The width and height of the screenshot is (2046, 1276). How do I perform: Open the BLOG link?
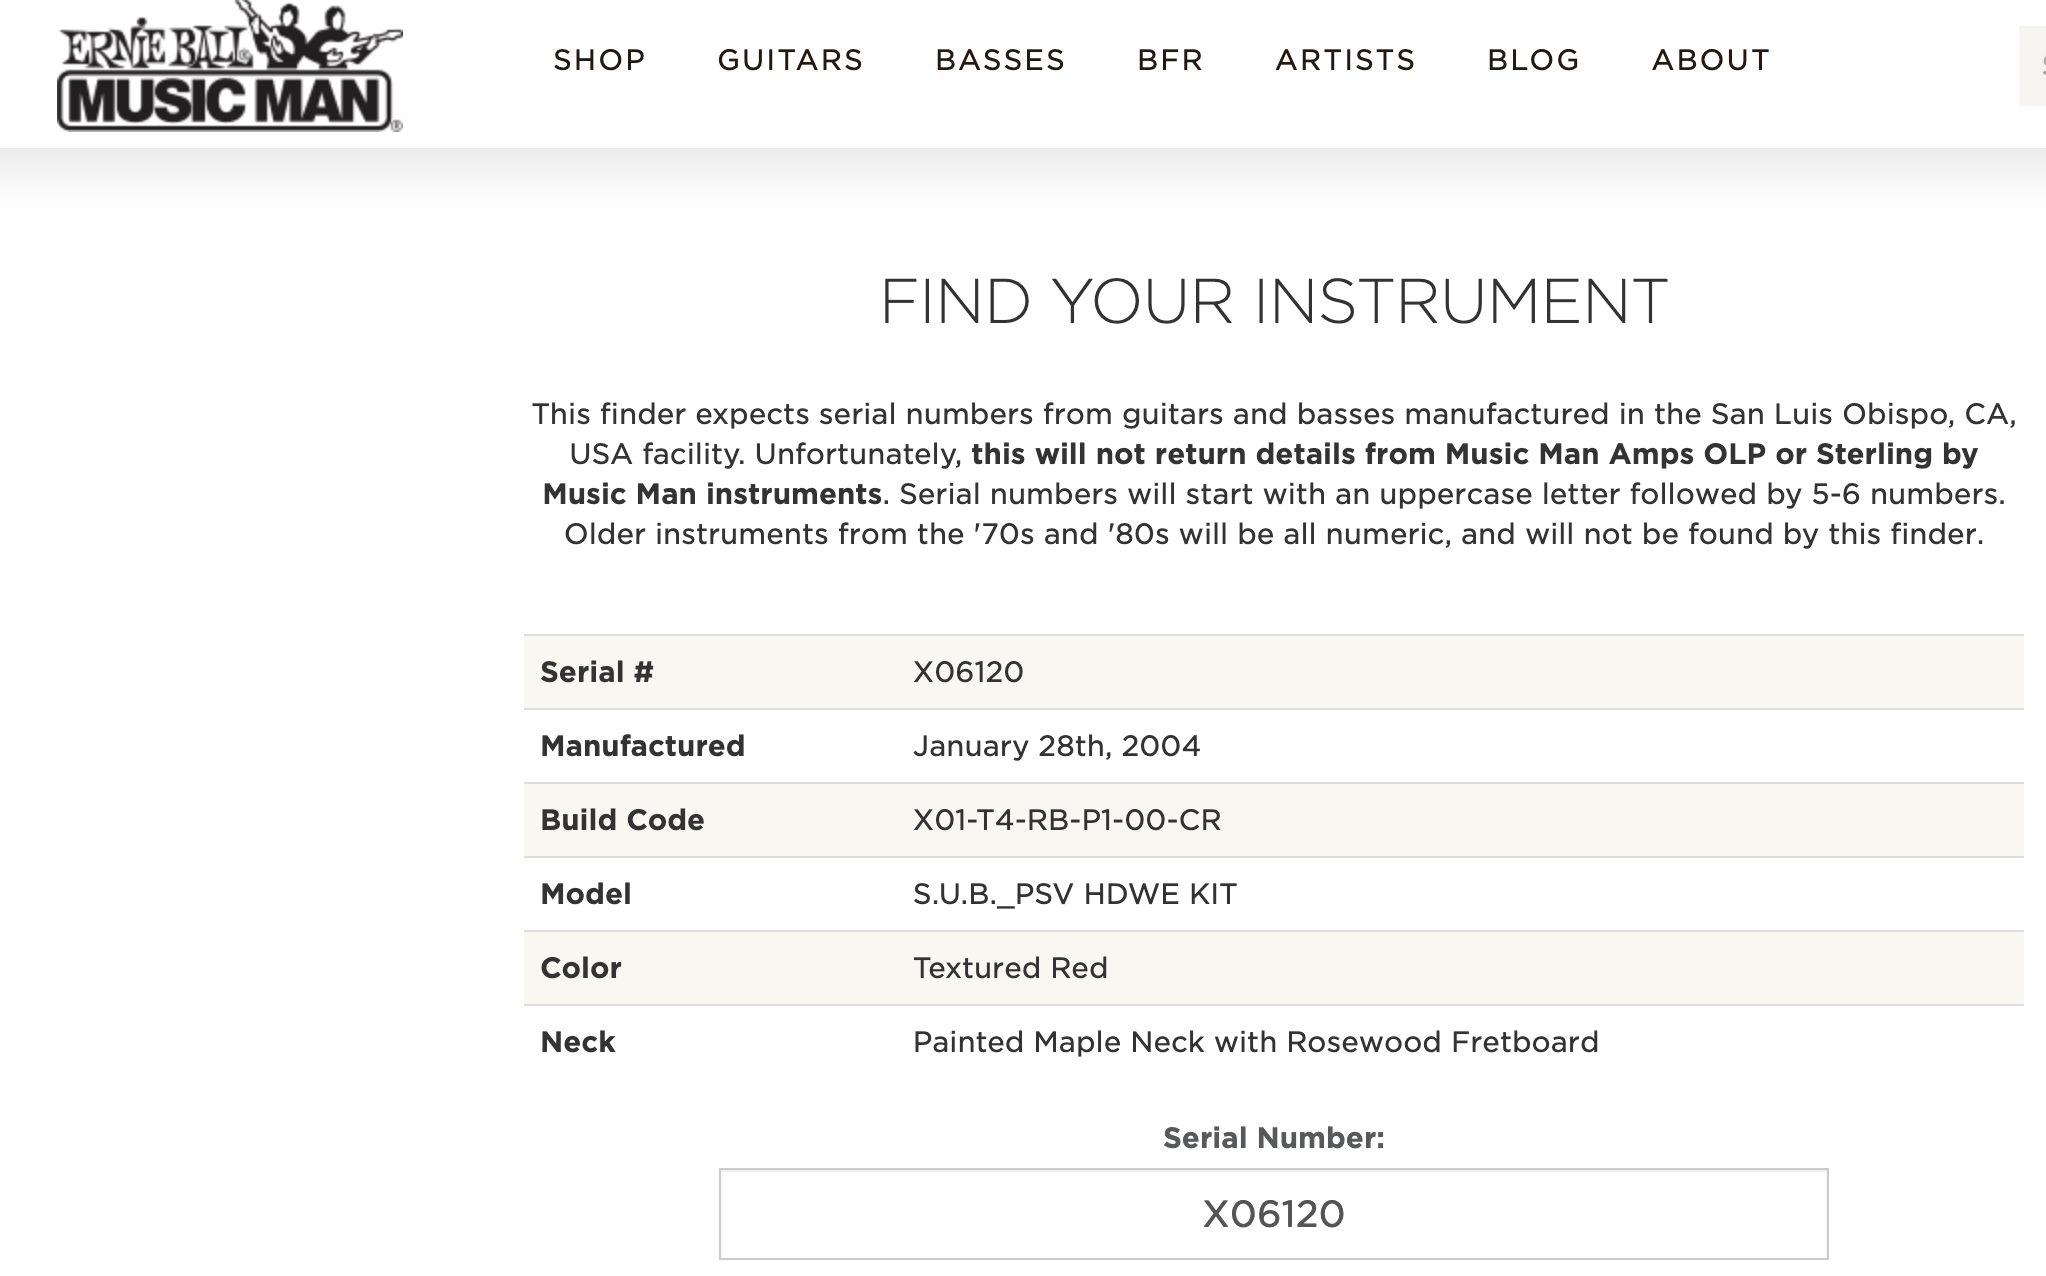[1533, 60]
